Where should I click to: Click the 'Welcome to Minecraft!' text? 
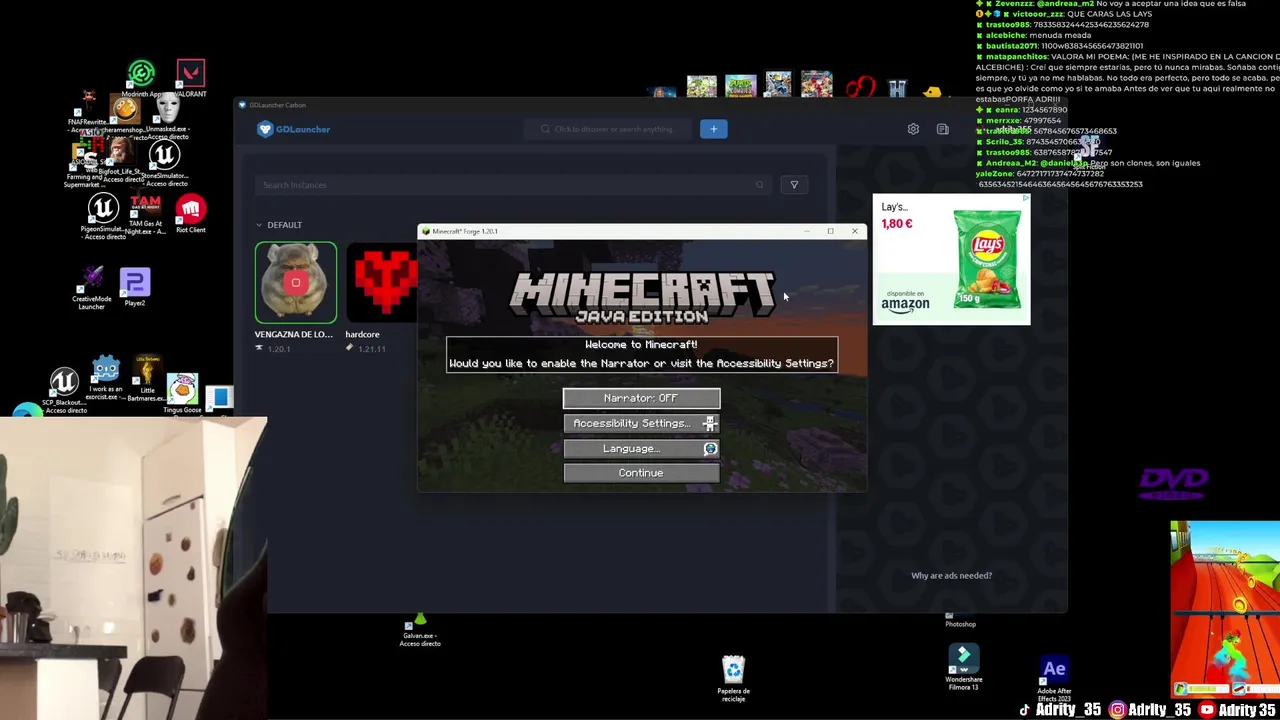pyautogui.click(x=641, y=345)
